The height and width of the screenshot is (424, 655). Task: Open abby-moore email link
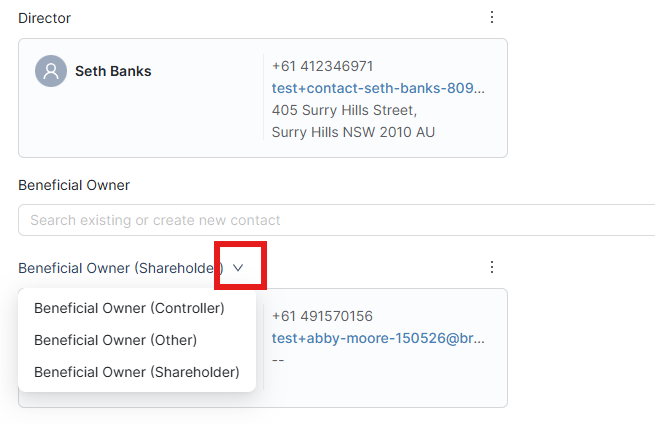(378, 338)
